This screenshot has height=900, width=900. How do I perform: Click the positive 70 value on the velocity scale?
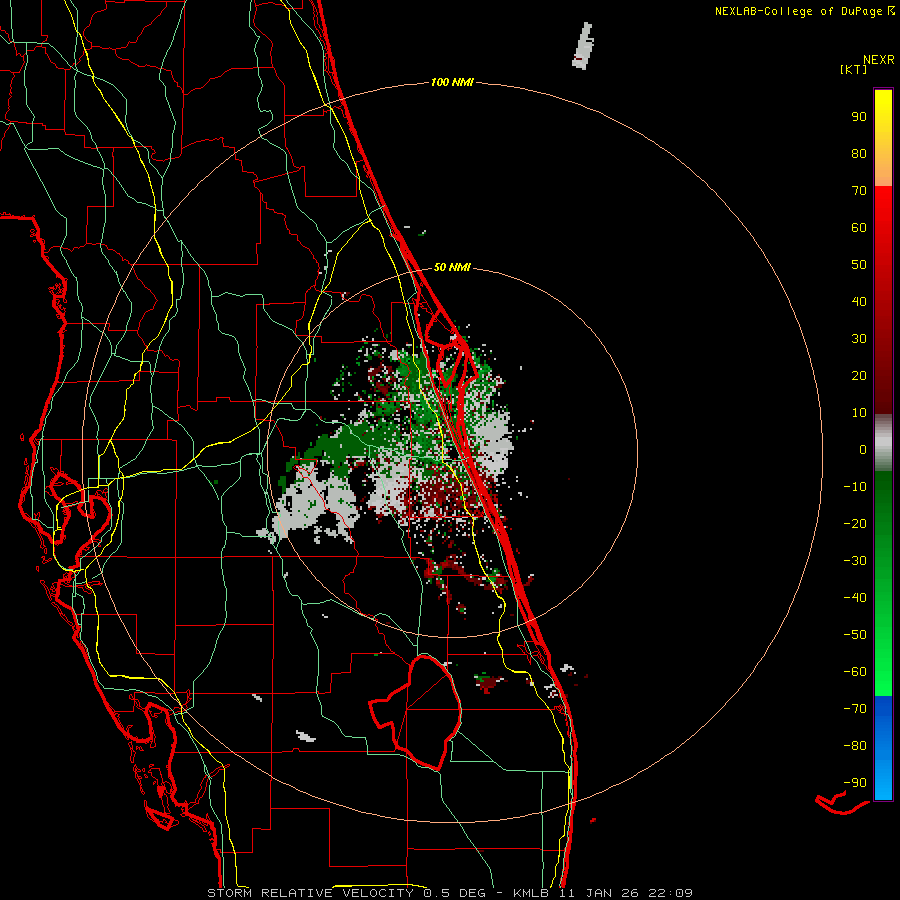coord(859,191)
